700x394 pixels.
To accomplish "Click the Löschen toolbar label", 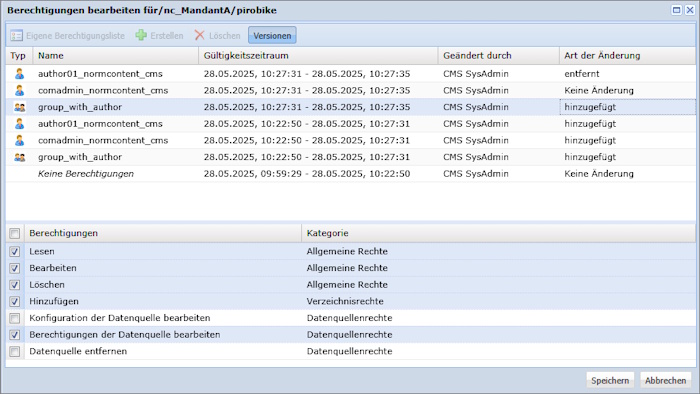I will point(225,36).
